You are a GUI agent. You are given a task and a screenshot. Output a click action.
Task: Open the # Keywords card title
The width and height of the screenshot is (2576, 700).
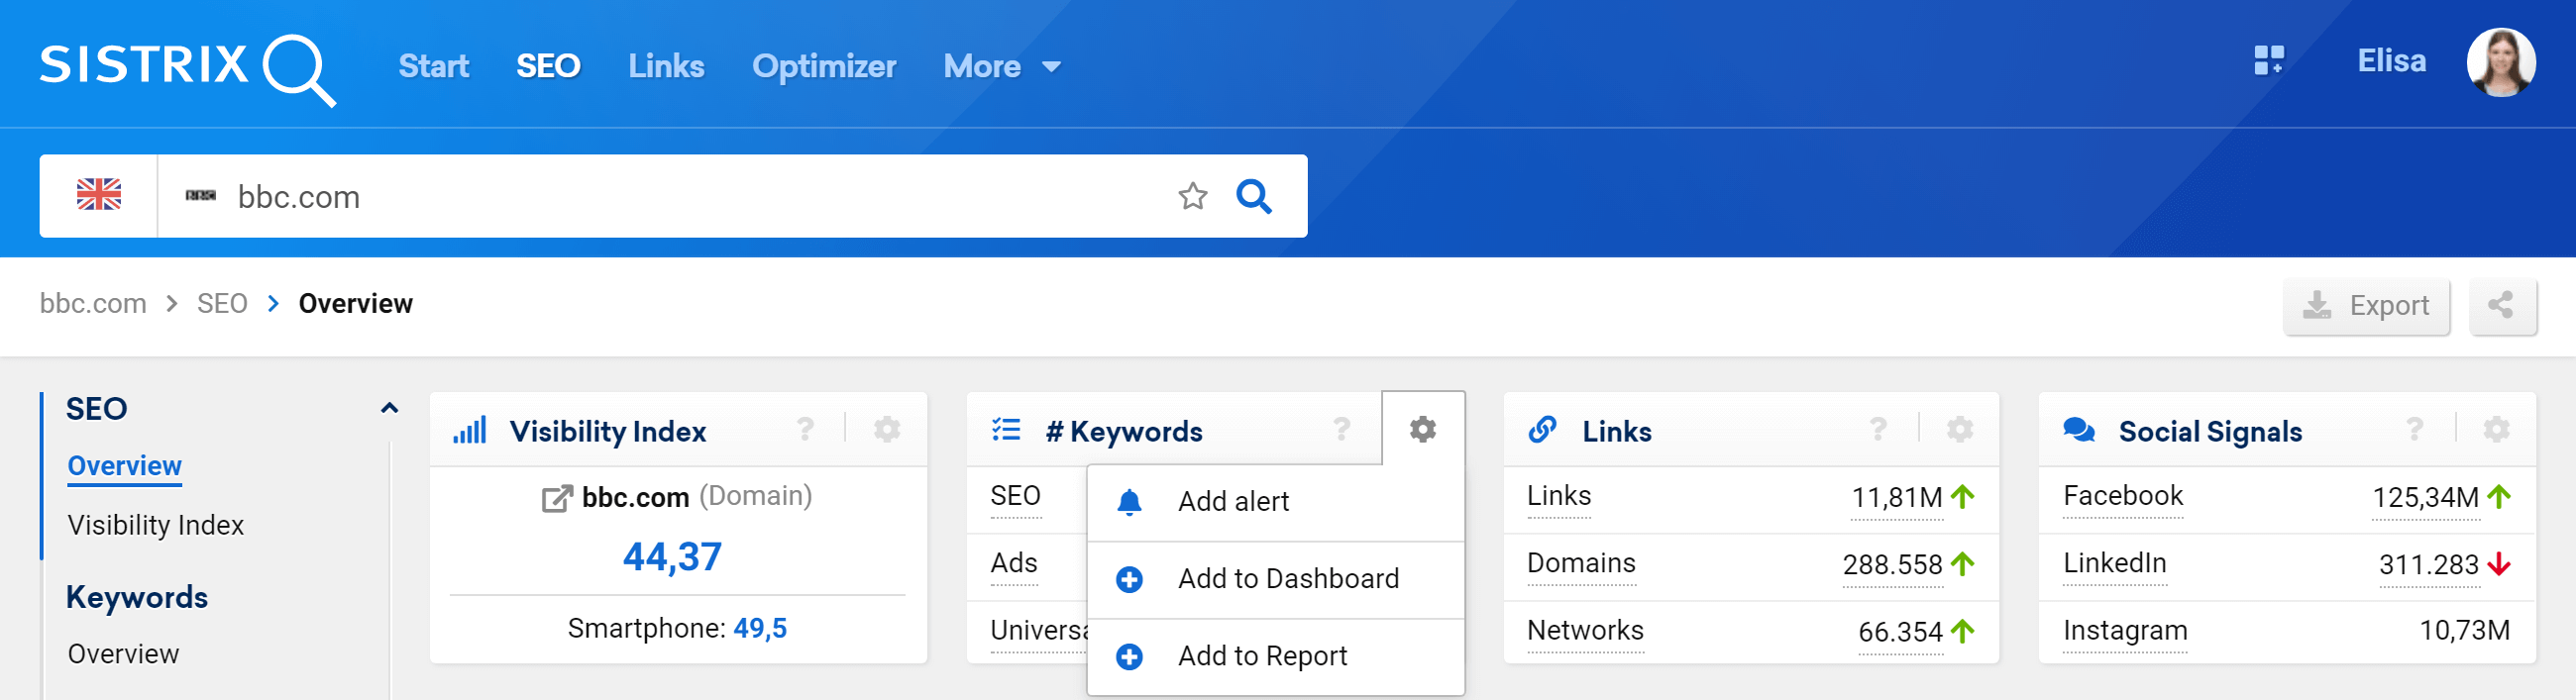pyautogui.click(x=1124, y=431)
